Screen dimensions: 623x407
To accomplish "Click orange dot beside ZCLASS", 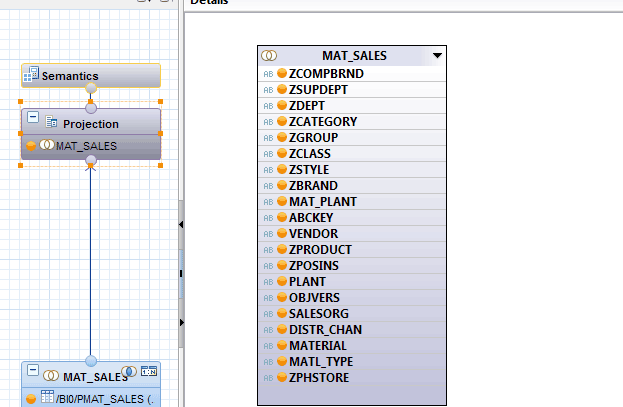I will point(282,153).
